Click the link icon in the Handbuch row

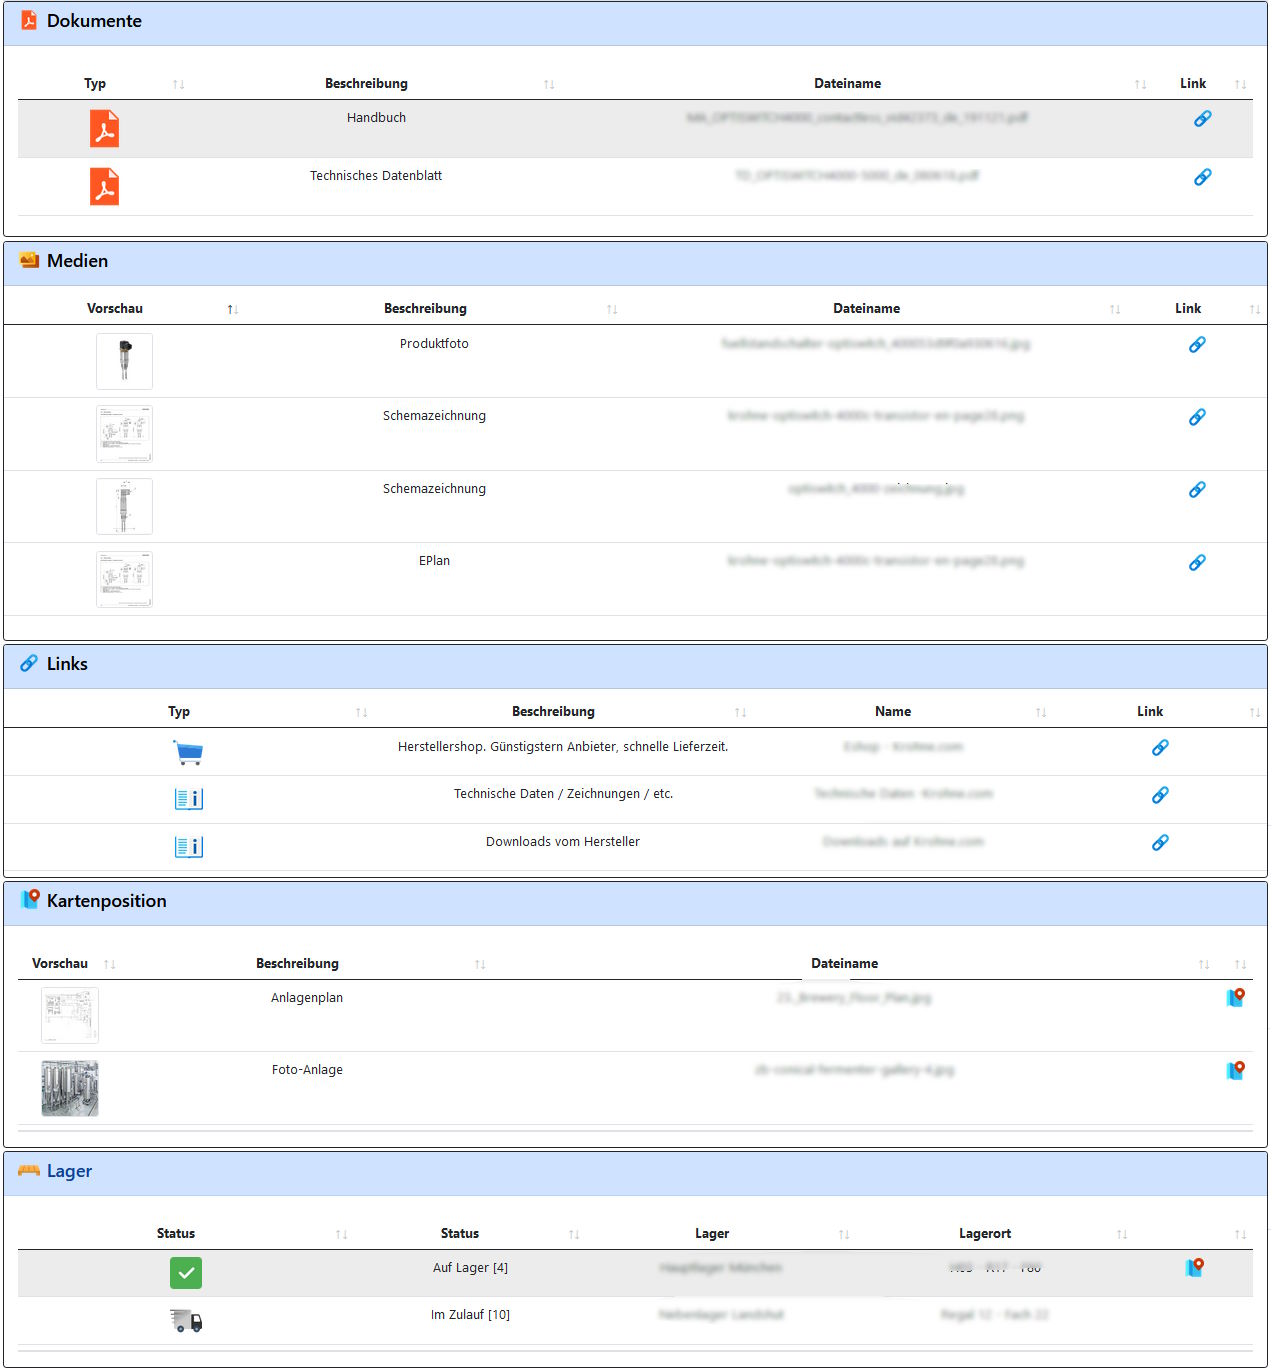pos(1202,119)
